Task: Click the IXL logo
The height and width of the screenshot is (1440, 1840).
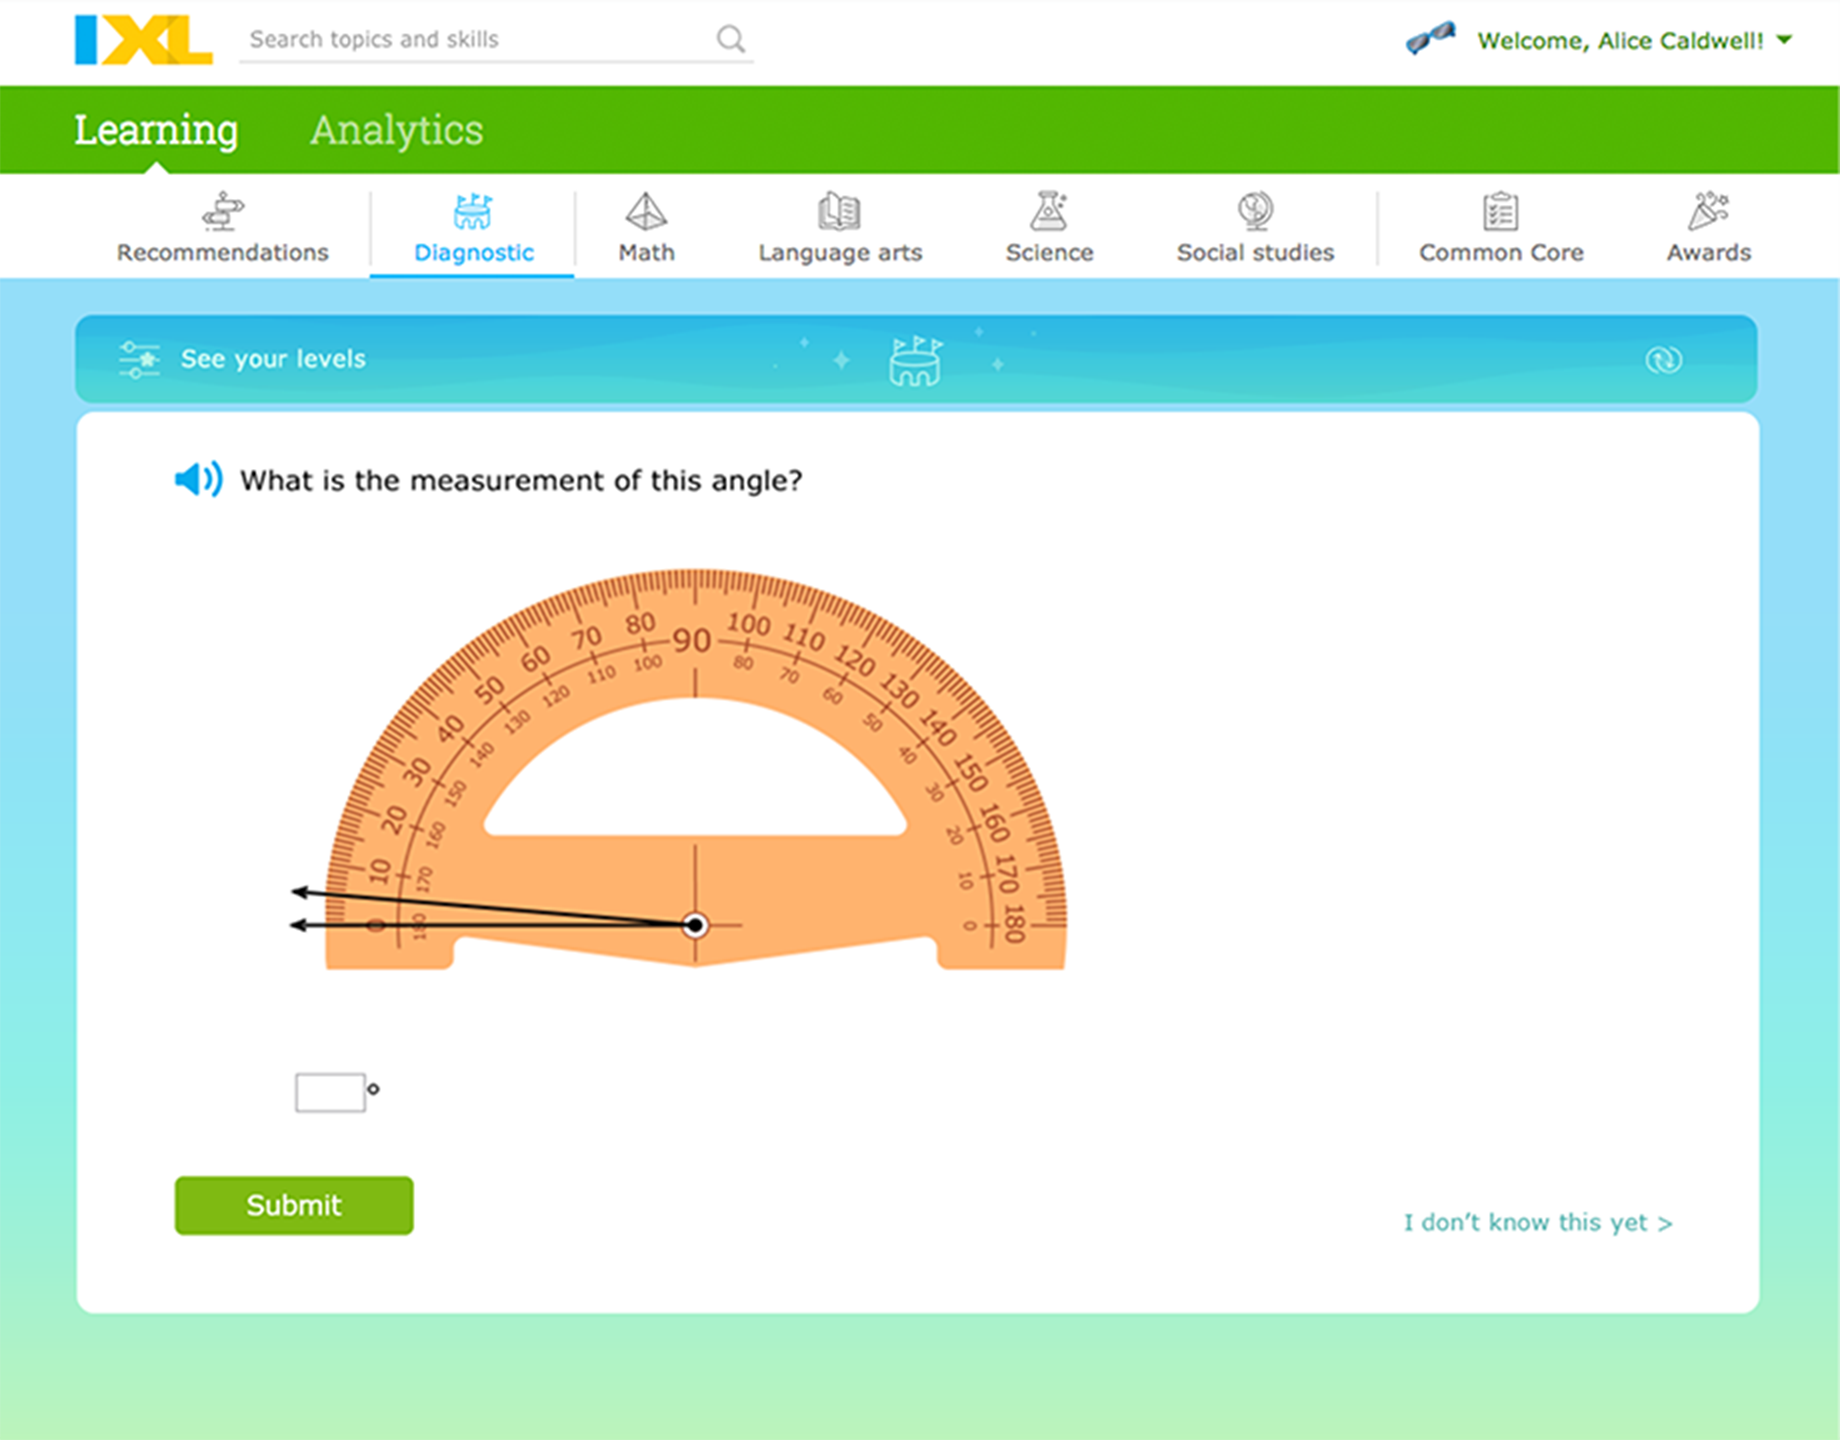Action: pos(143,40)
